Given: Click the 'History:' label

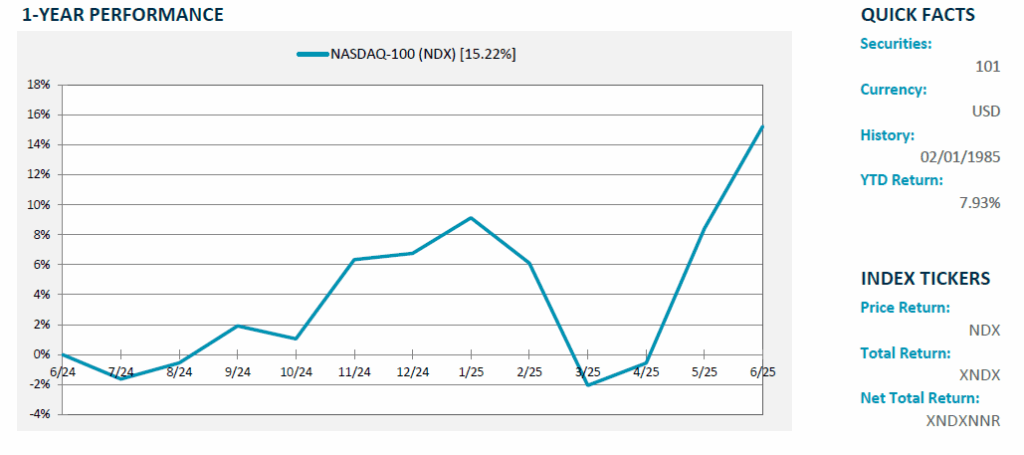Looking at the screenshot, I should tap(888, 135).
